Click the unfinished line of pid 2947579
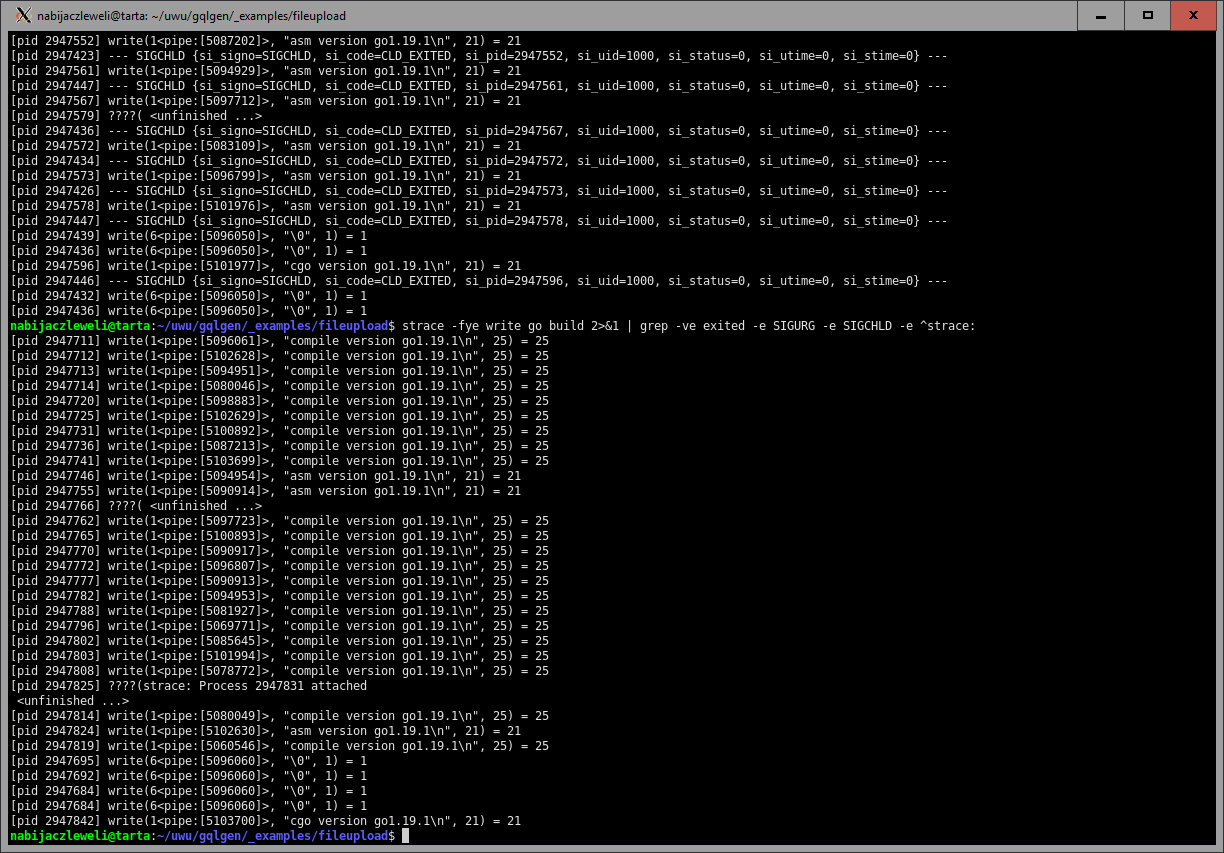The width and height of the screenshot is (1224, 853). [x=136, y=116]
